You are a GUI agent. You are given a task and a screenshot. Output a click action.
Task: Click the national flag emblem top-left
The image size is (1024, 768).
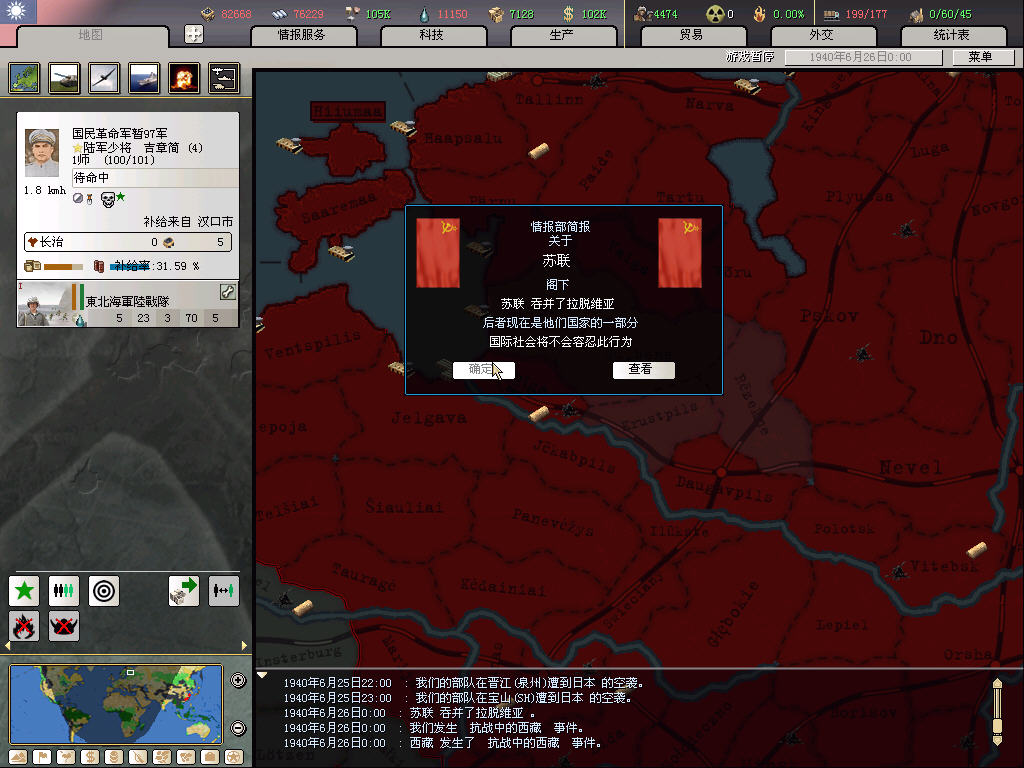click(18, 12)
